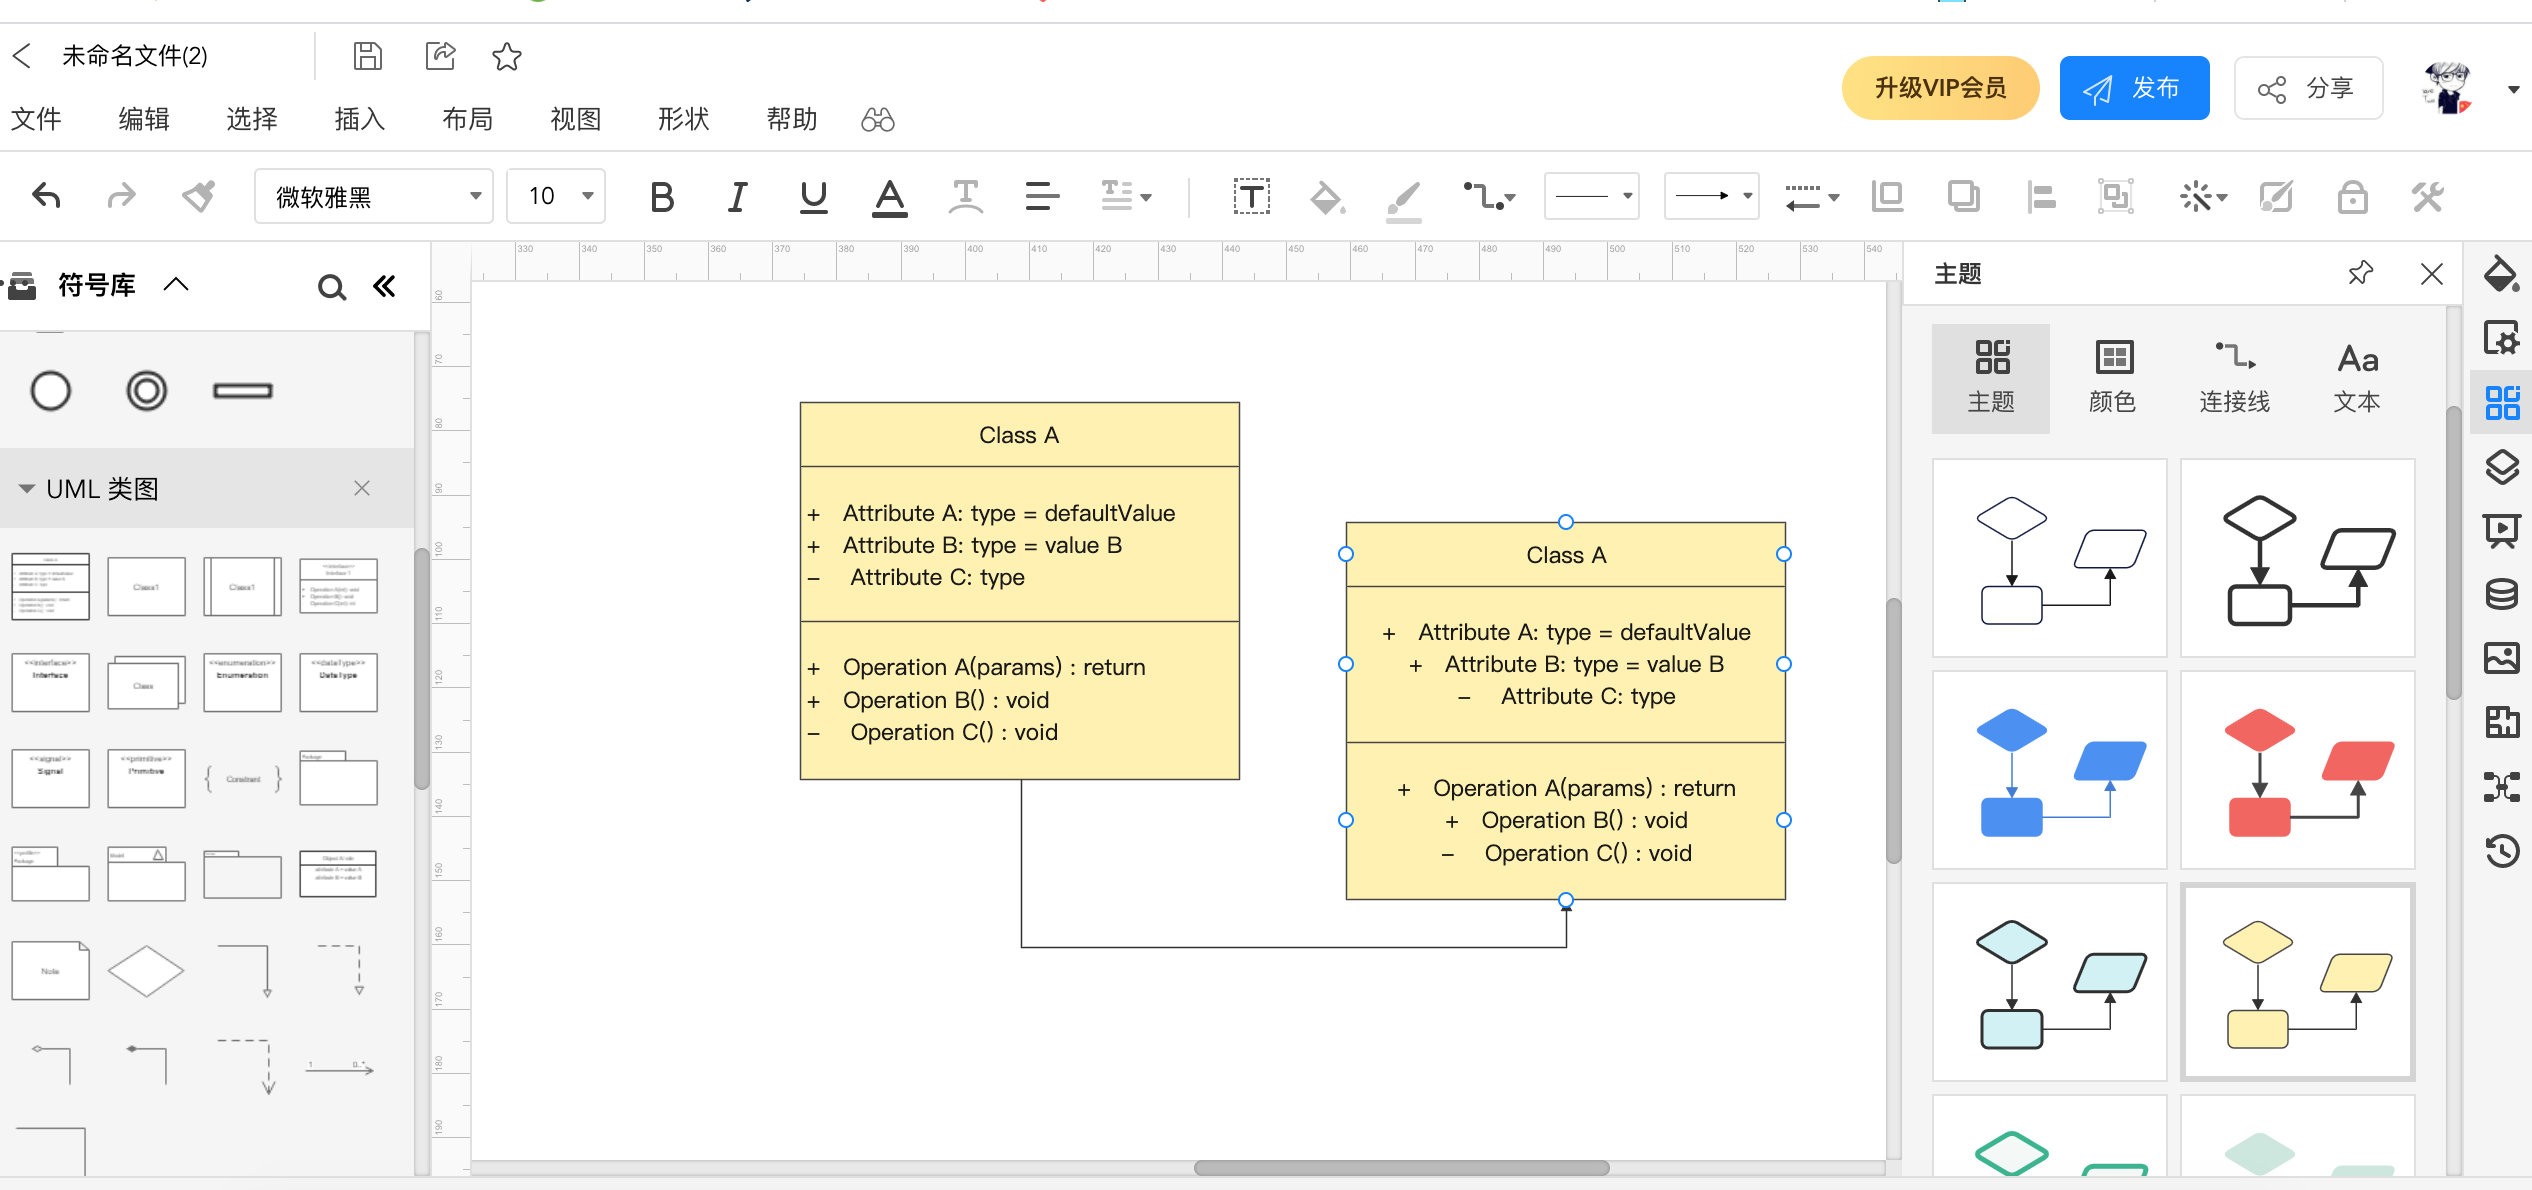
Task: Toggle bold text formatting
Action: tap(661, 197)
